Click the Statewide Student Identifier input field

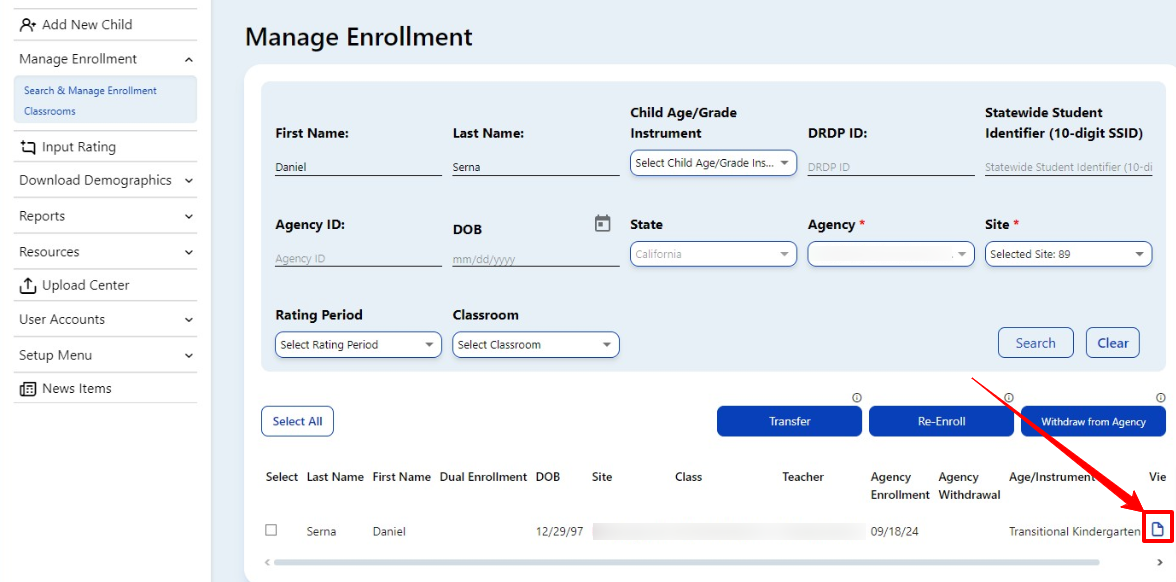1068,167
